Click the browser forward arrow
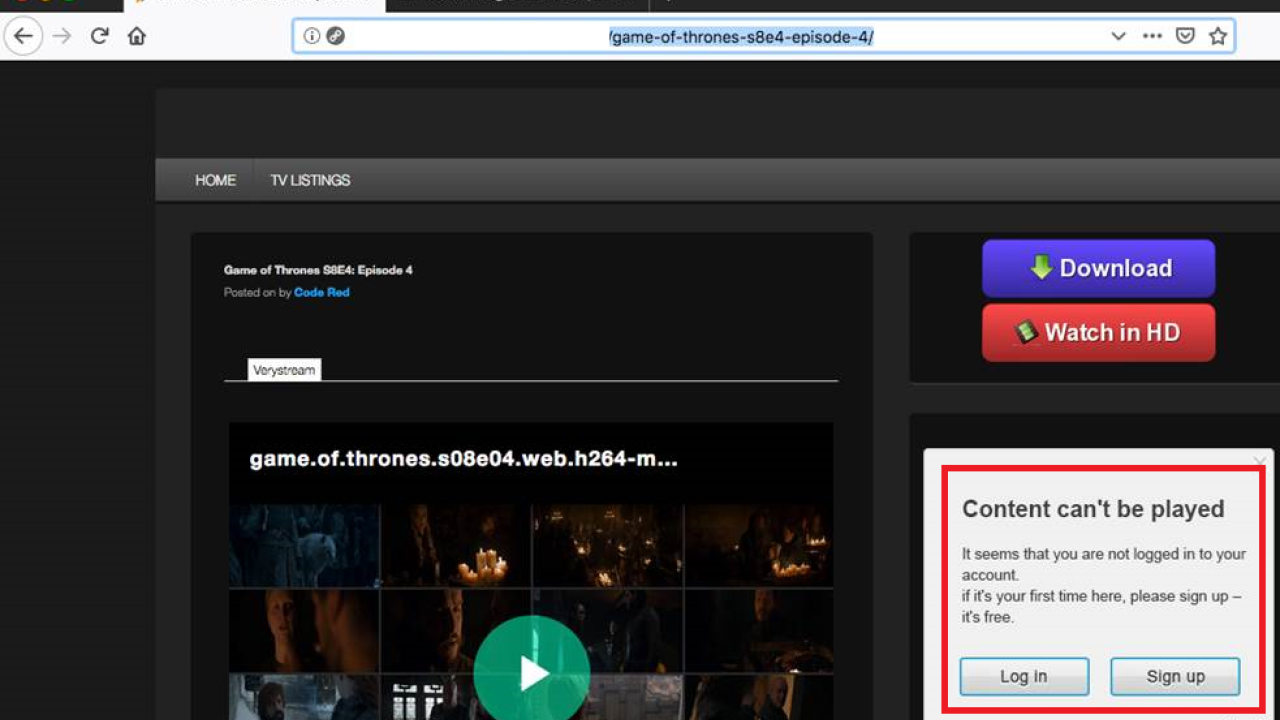Screen dimensions: 1280x720 pyautogui.click(x=62, y=36)
